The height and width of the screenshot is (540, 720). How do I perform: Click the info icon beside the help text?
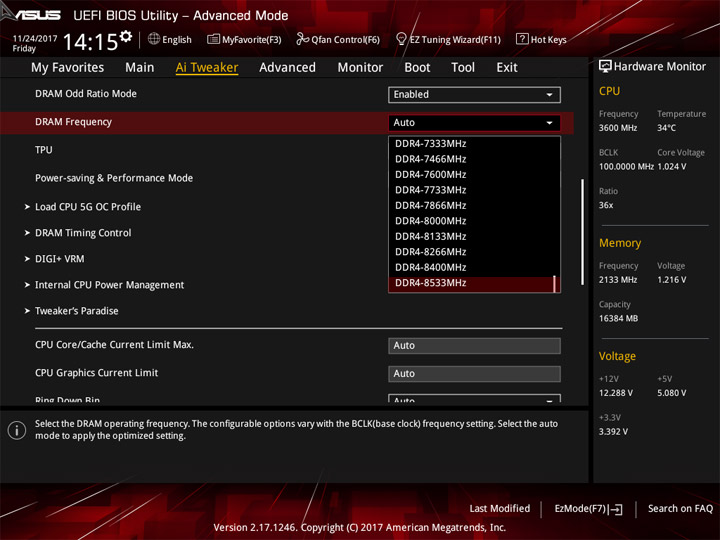(17, 430)
